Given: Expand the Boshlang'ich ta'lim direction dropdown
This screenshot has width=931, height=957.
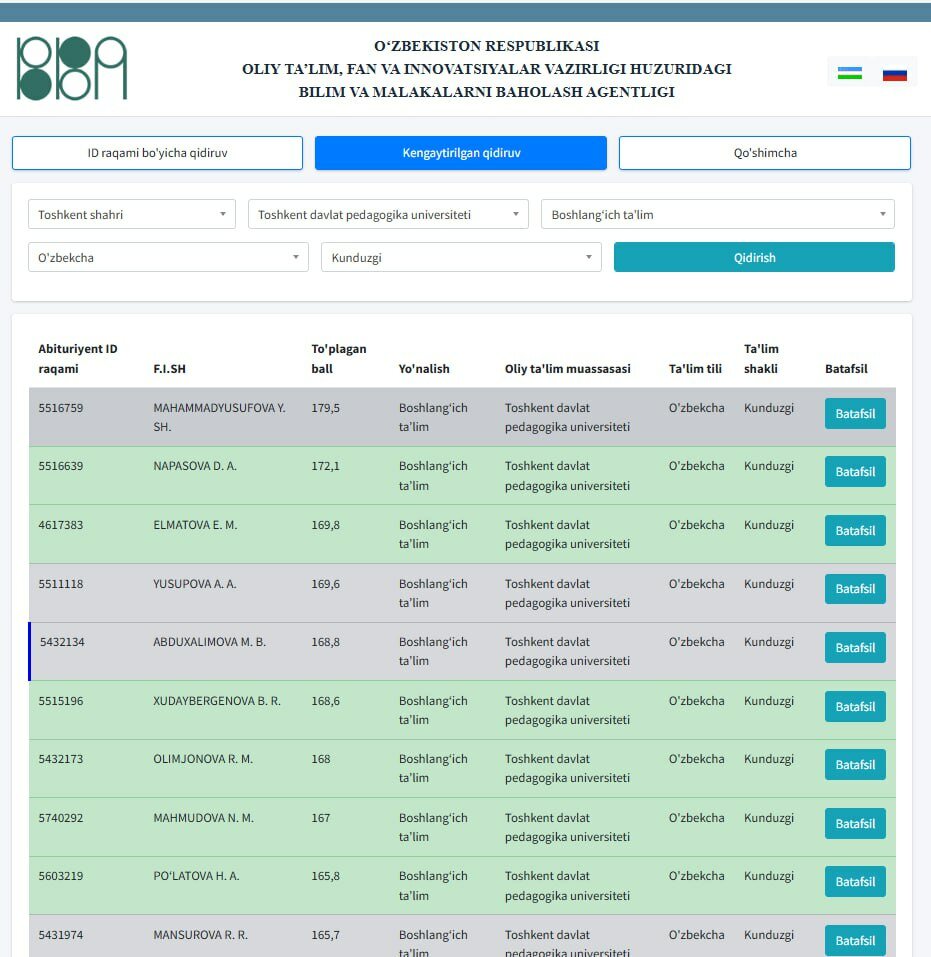Looking at the screenshot, I should pos(717,214).
